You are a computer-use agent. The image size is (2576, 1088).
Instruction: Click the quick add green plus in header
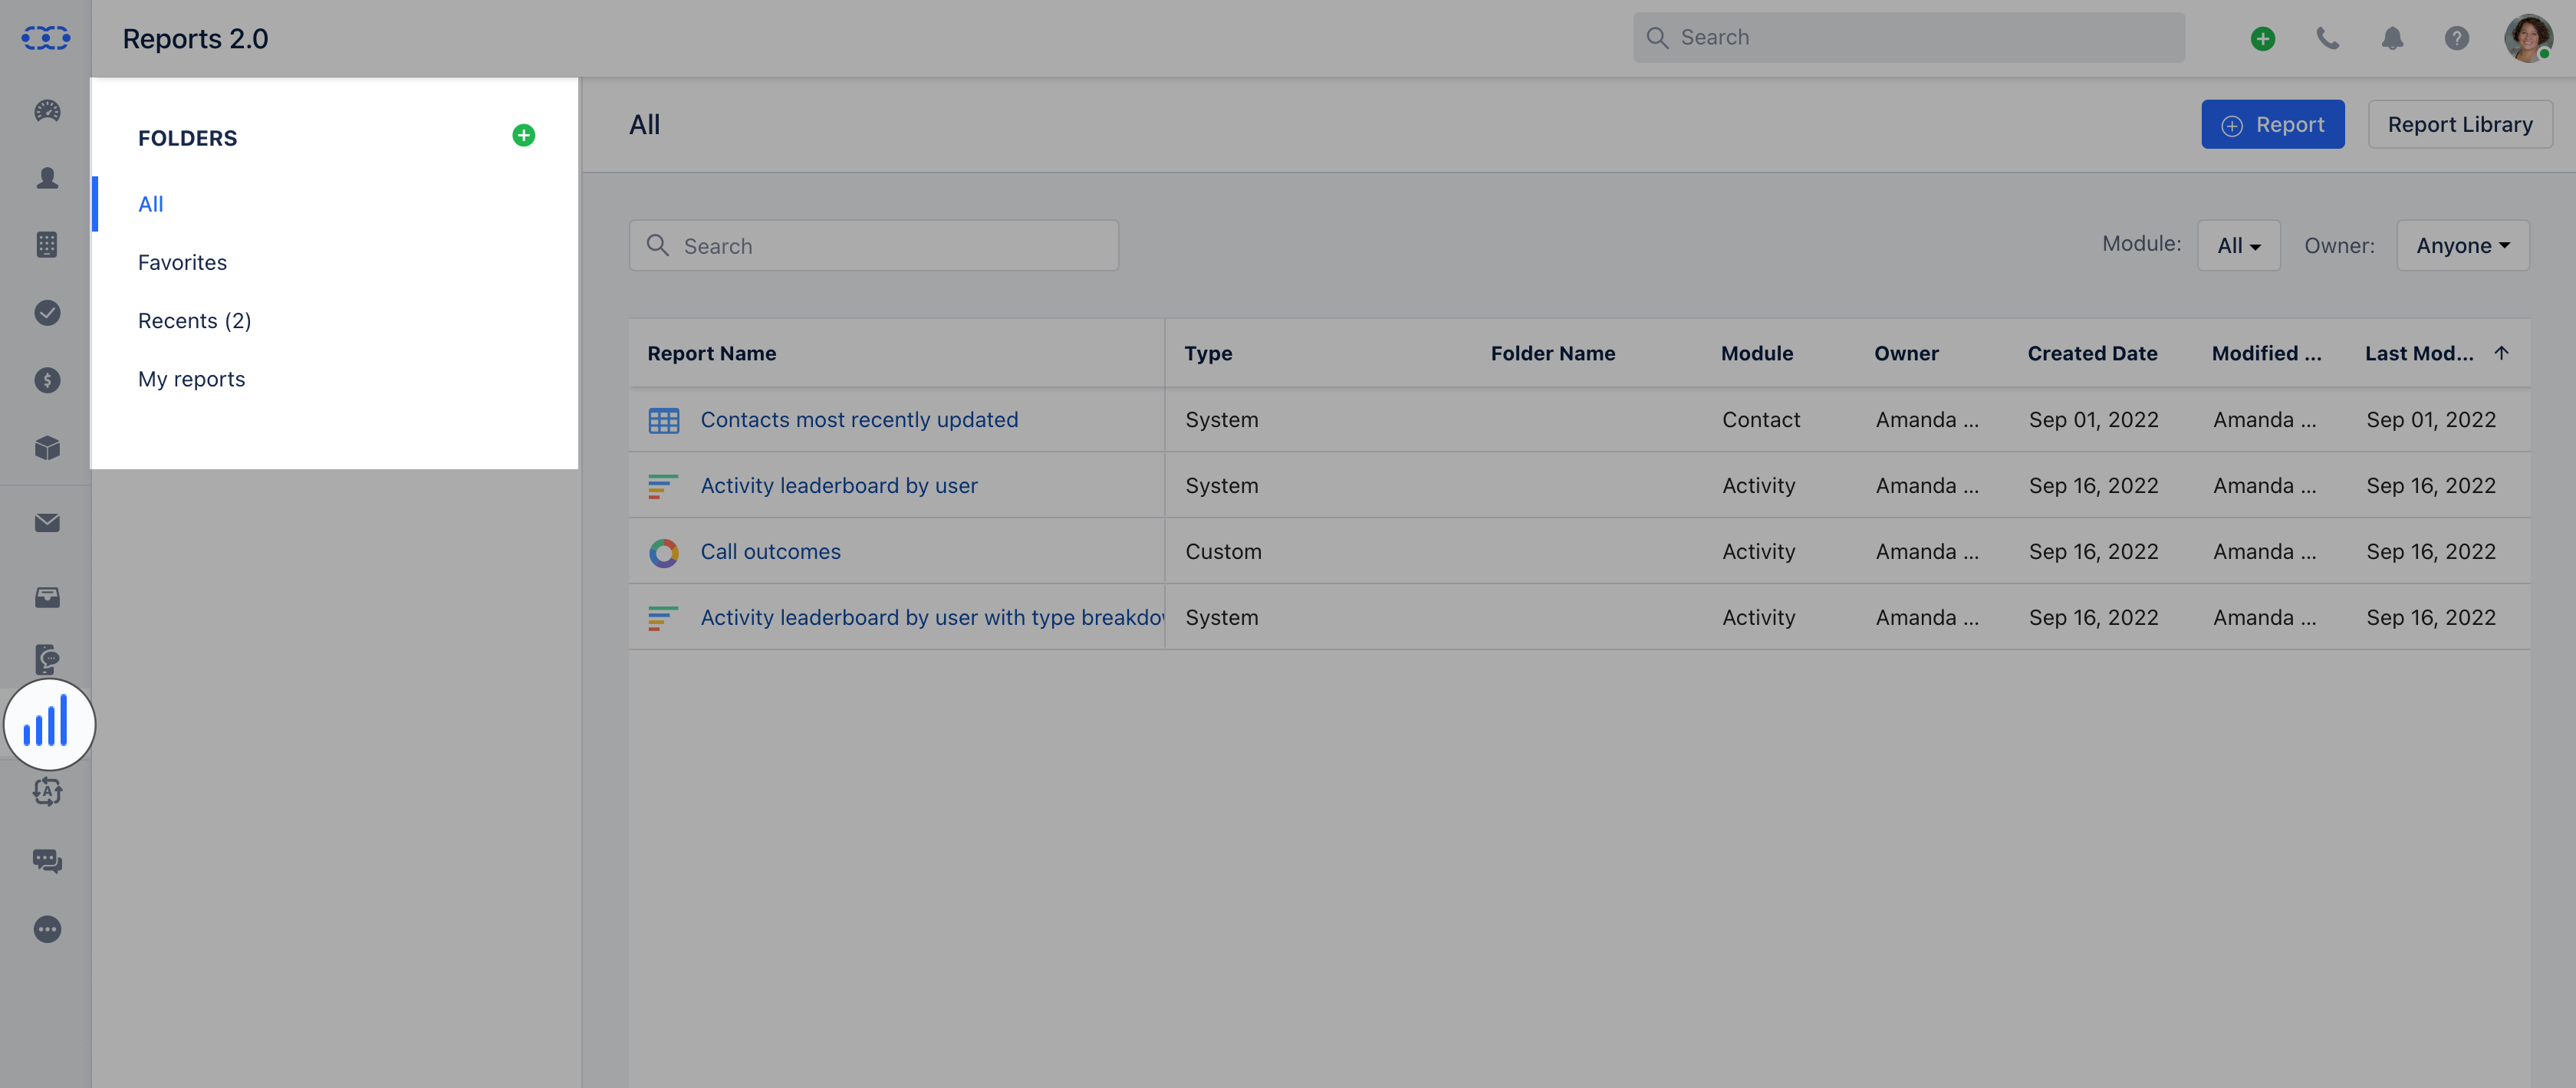(x=2263, y=38)
